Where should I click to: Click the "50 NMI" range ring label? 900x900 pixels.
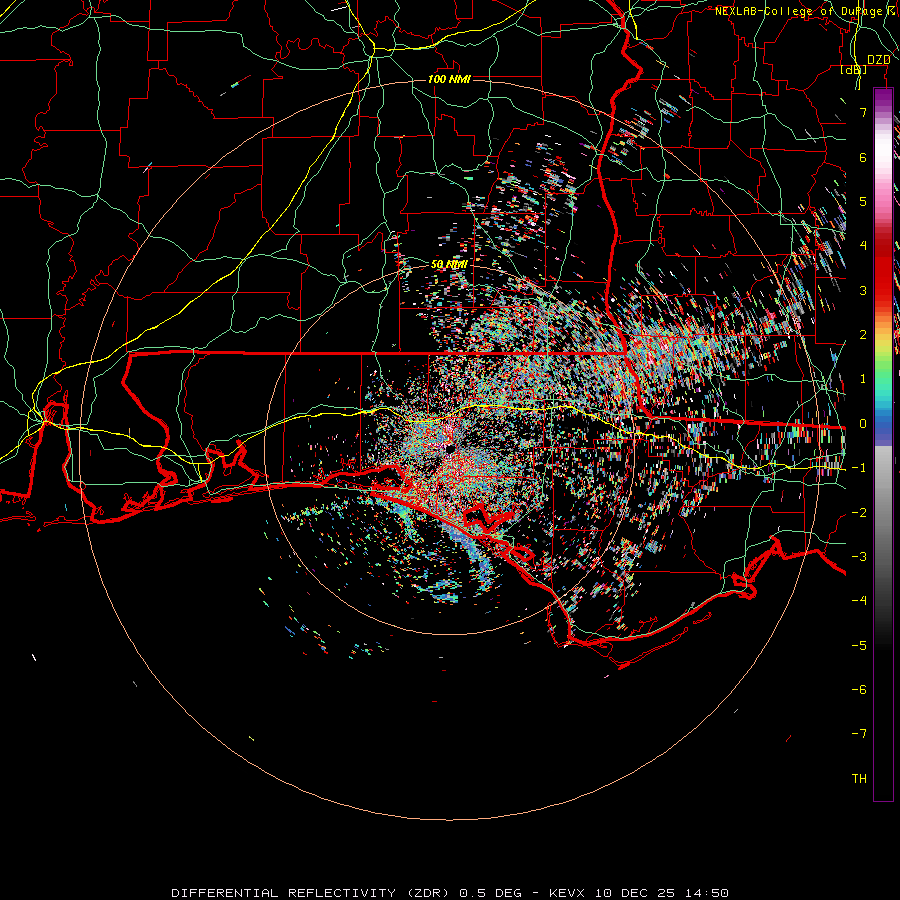[449, 265]
